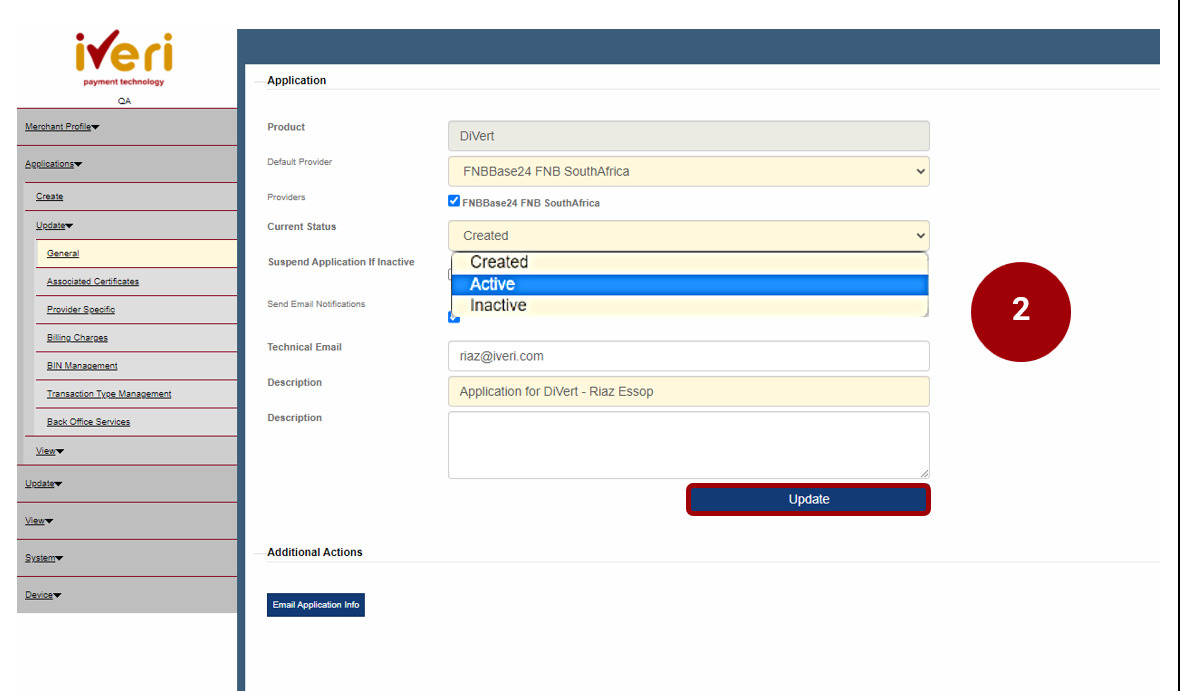Open BIN Management page
1182x691 pixels.
coord(82,366)
